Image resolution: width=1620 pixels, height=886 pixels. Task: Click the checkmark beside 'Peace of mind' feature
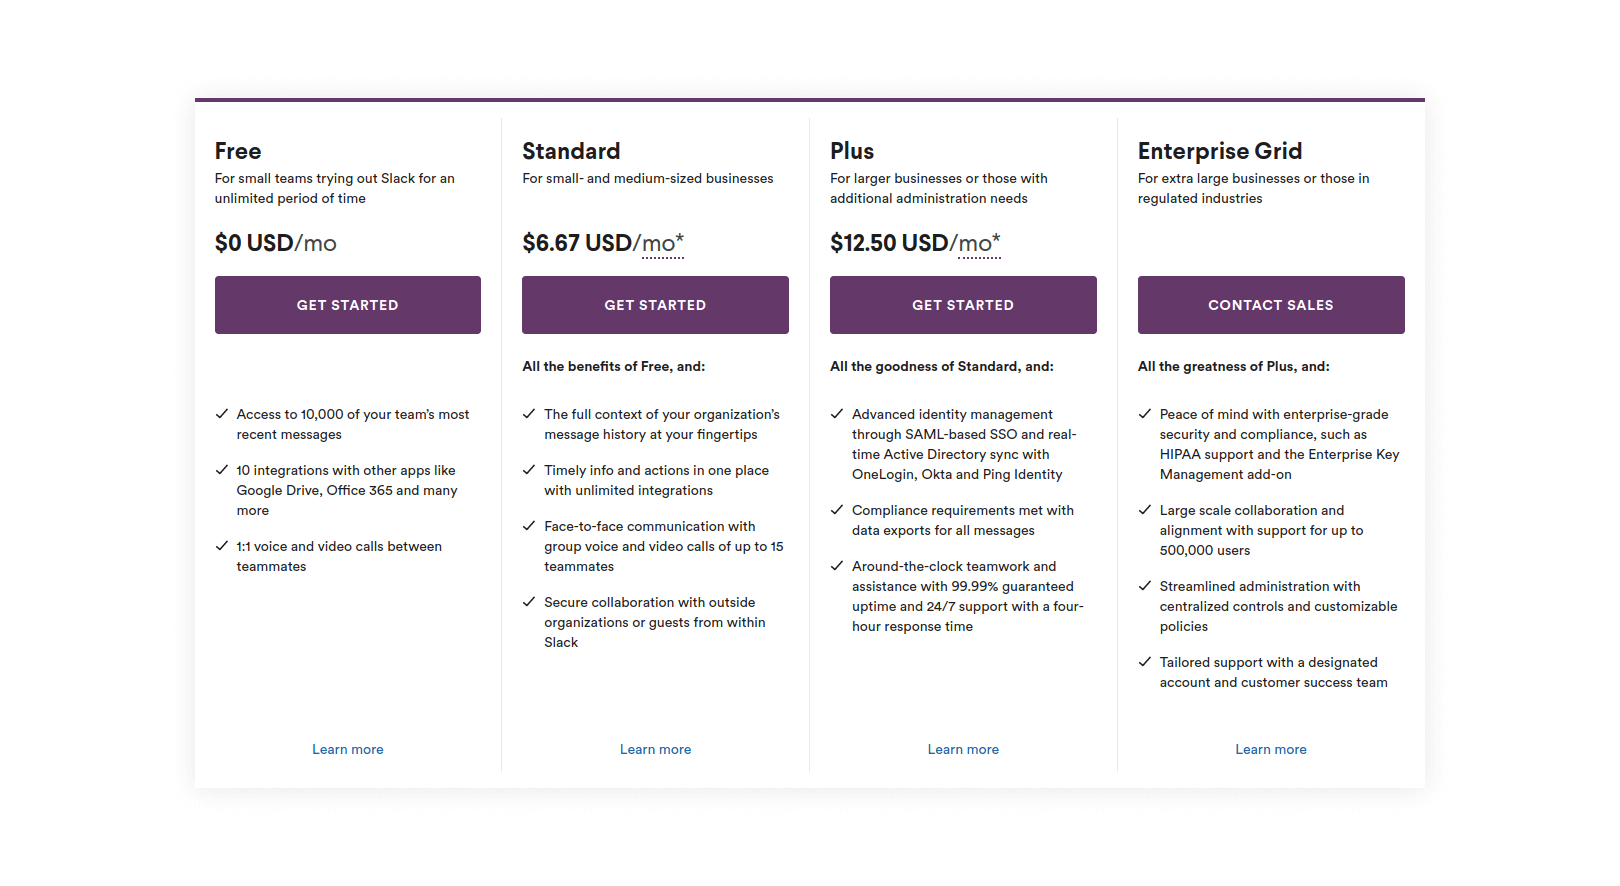[1145, 414]
